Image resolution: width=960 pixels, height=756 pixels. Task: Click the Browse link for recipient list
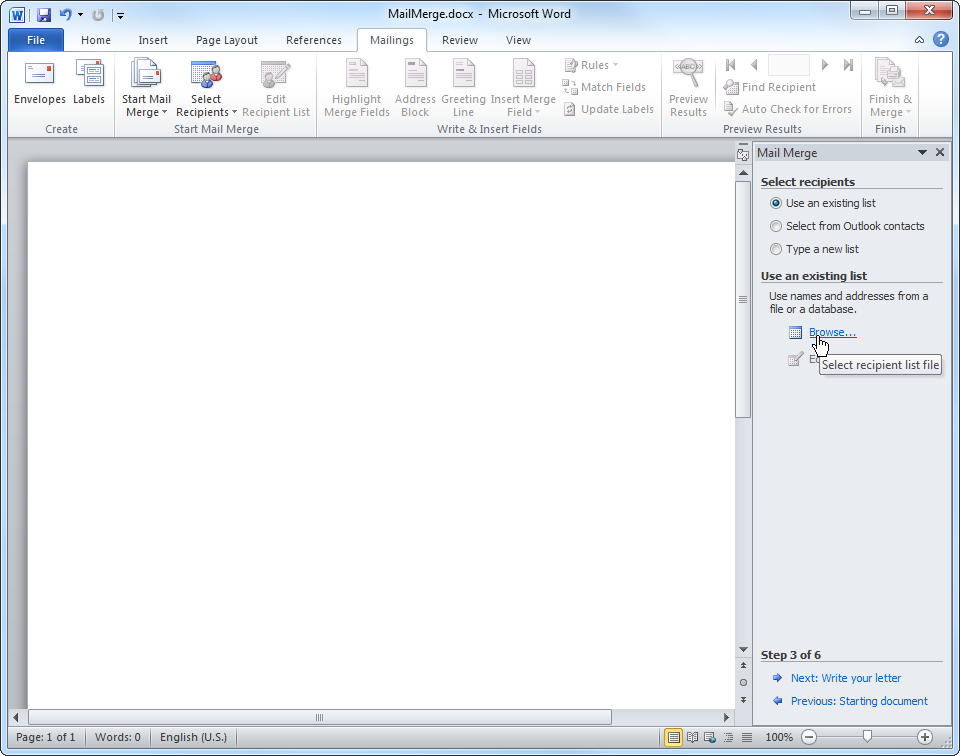832,332
